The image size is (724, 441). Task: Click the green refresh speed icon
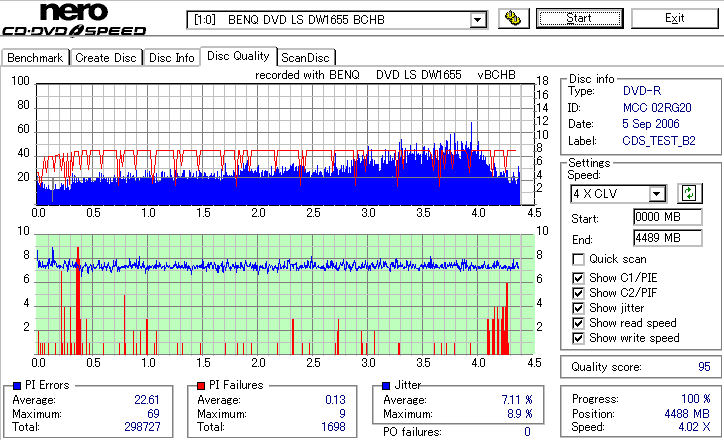tap(689, 193)
